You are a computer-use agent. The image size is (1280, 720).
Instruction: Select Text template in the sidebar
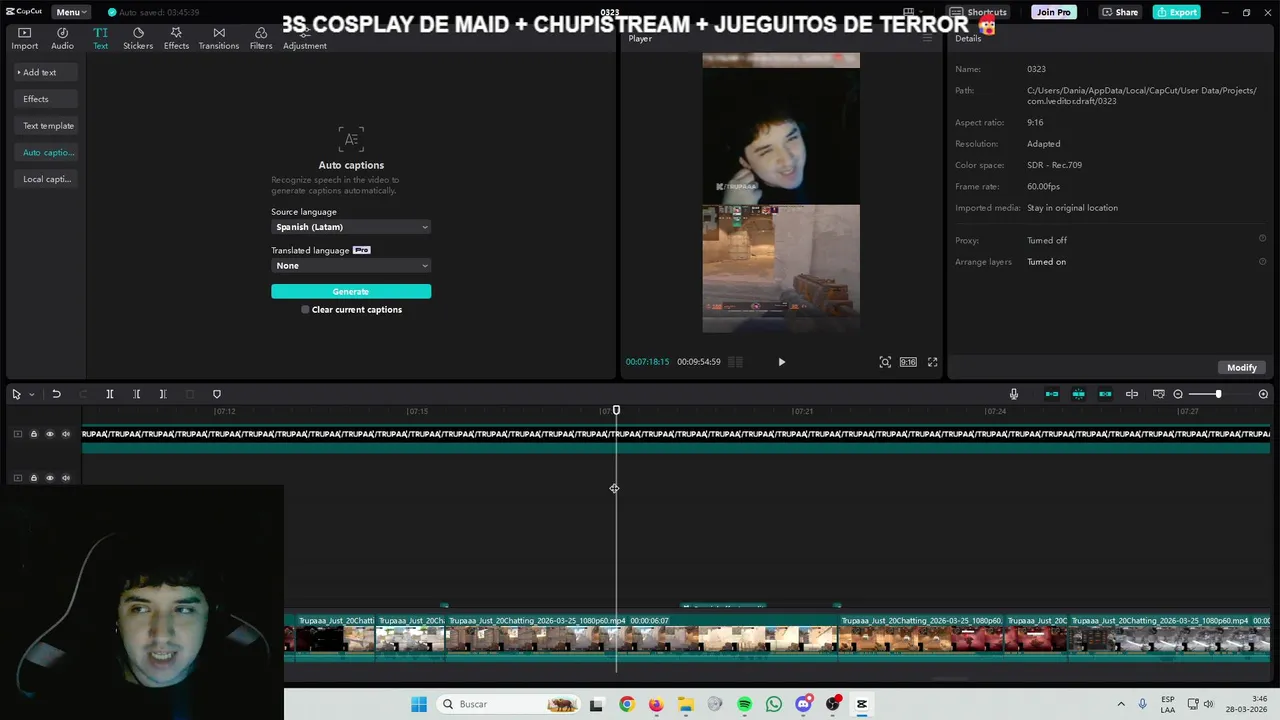coord(48,126)
